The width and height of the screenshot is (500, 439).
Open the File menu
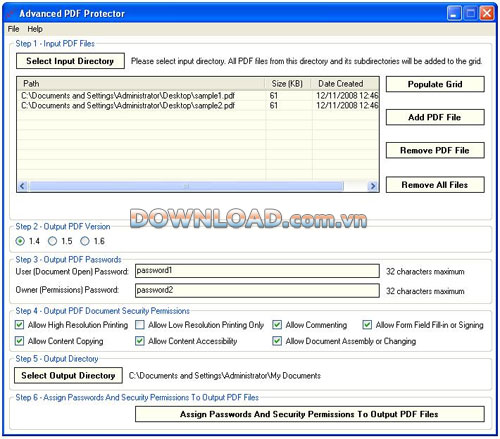click(x=13, y=29)
